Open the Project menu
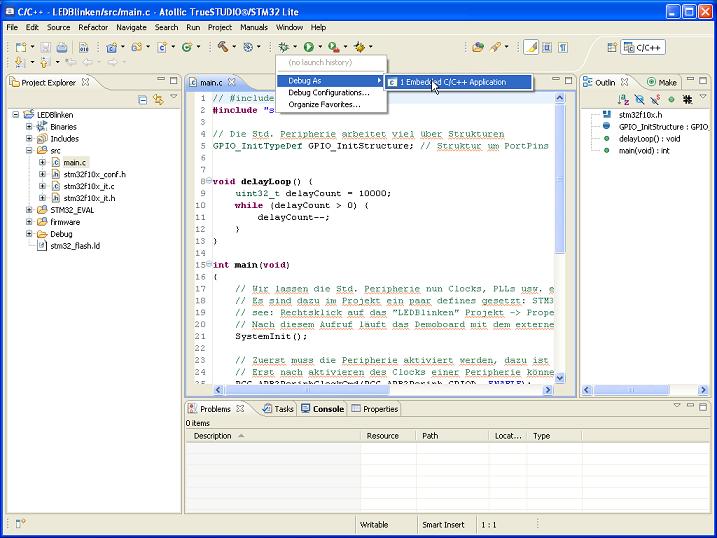The image size is (717, 538). click(220, 27)
